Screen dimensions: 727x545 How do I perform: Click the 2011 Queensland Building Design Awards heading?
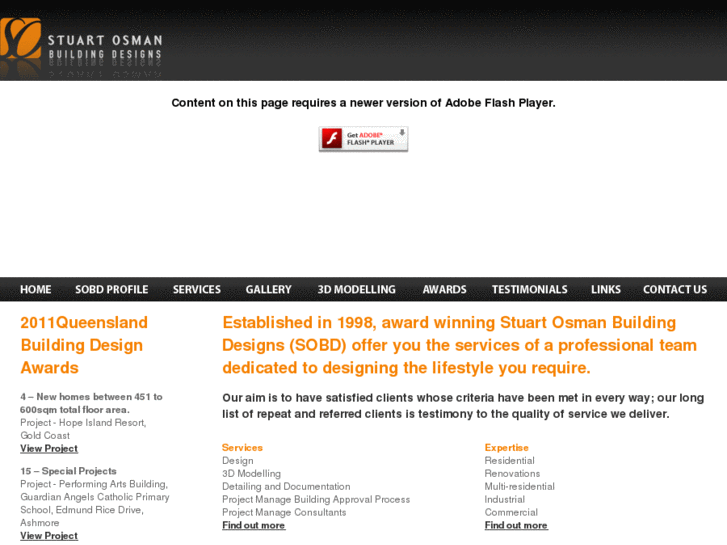pyautogui.click(x=84, y=345)
